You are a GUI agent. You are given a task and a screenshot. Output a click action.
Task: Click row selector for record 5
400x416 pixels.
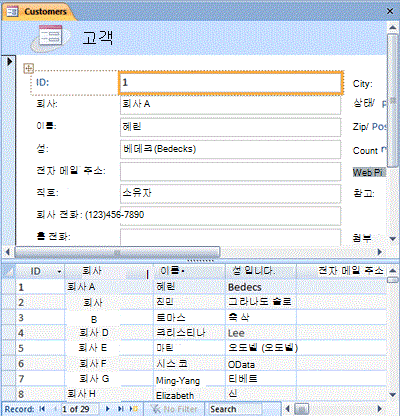[9, 348]
